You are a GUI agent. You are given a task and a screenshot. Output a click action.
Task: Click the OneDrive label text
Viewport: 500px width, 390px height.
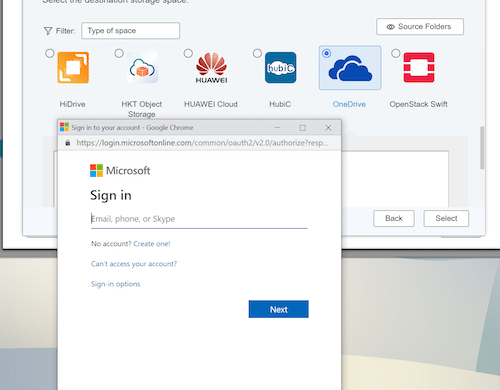pos(349,104)
